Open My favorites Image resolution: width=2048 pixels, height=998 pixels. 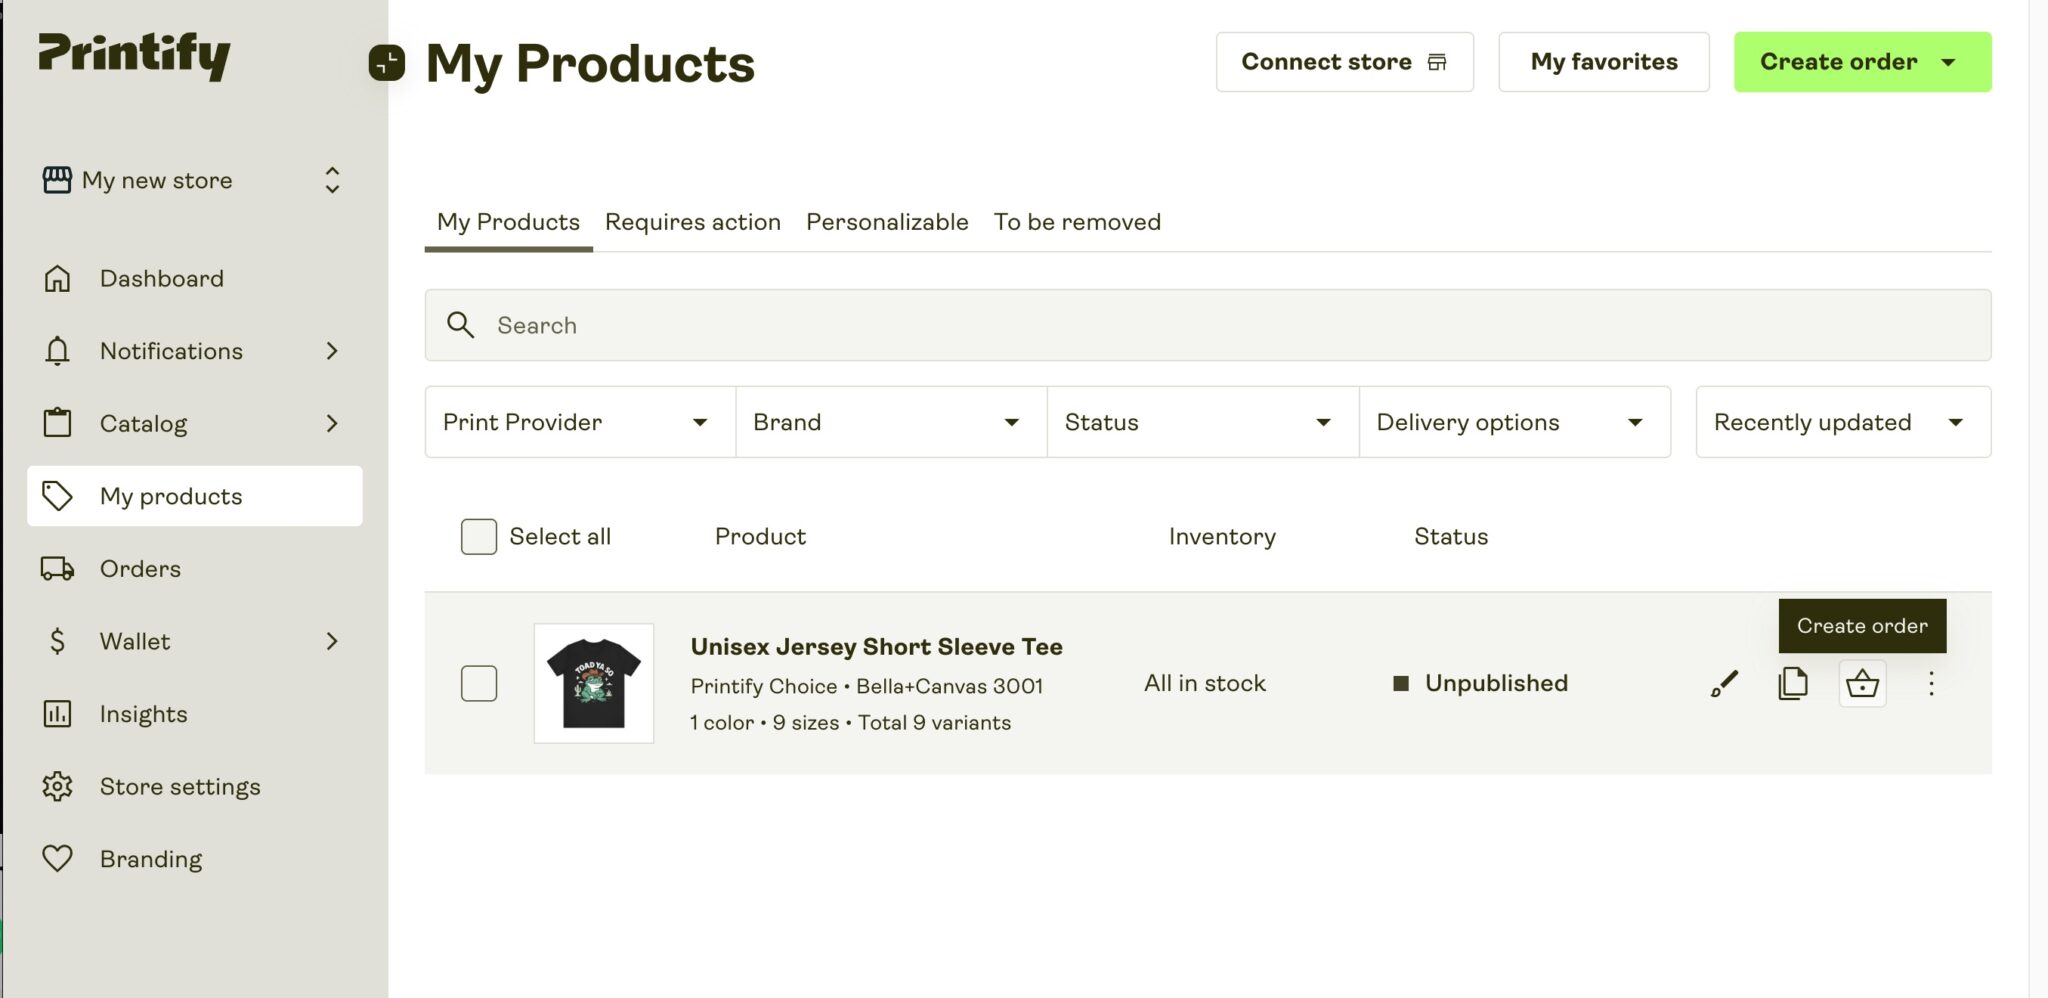1604,61
